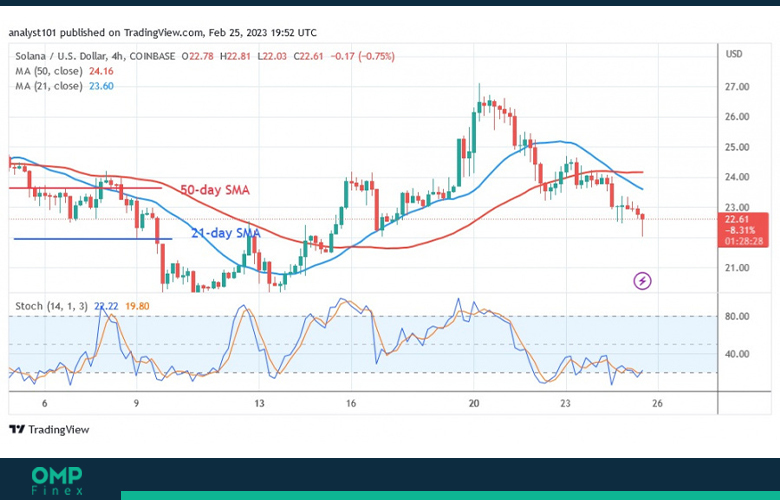780x500 pixels.
Task: Click the 25.00 price axis label
Action: click(737, 147)
